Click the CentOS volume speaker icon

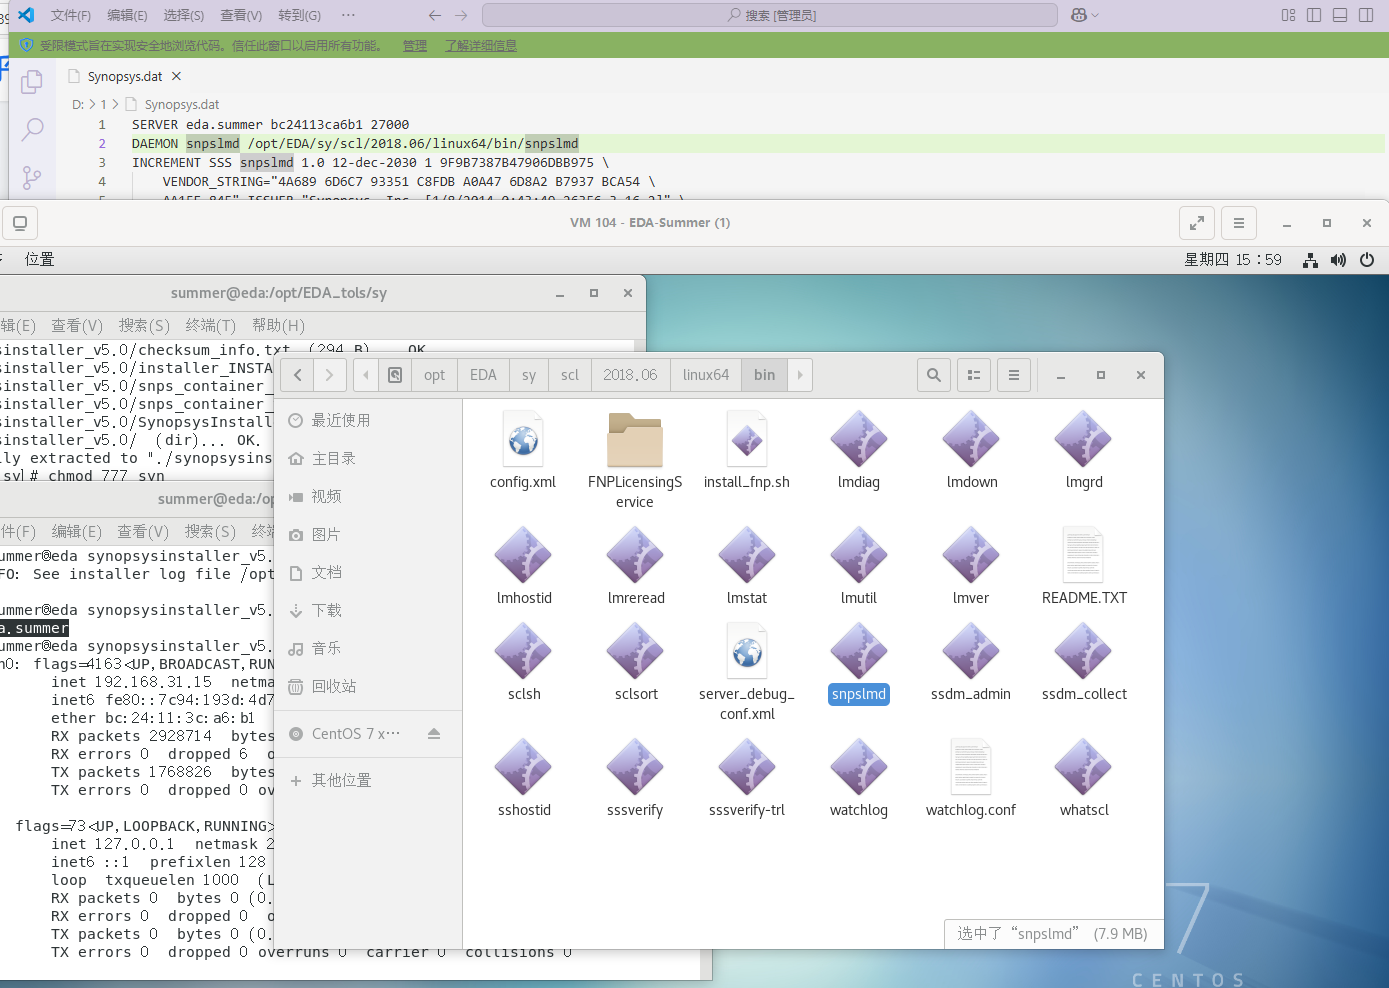point(1338,260)
